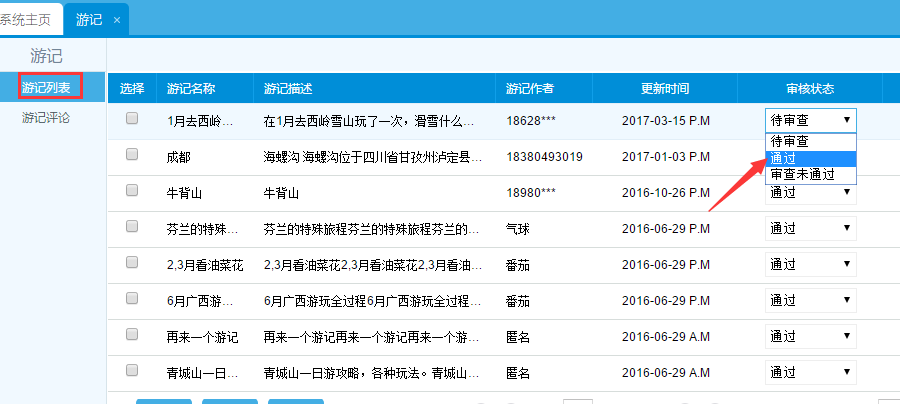900x404 pixels.
Task: Select the checkbox for the 青城山一日 row
Action: 132,371
